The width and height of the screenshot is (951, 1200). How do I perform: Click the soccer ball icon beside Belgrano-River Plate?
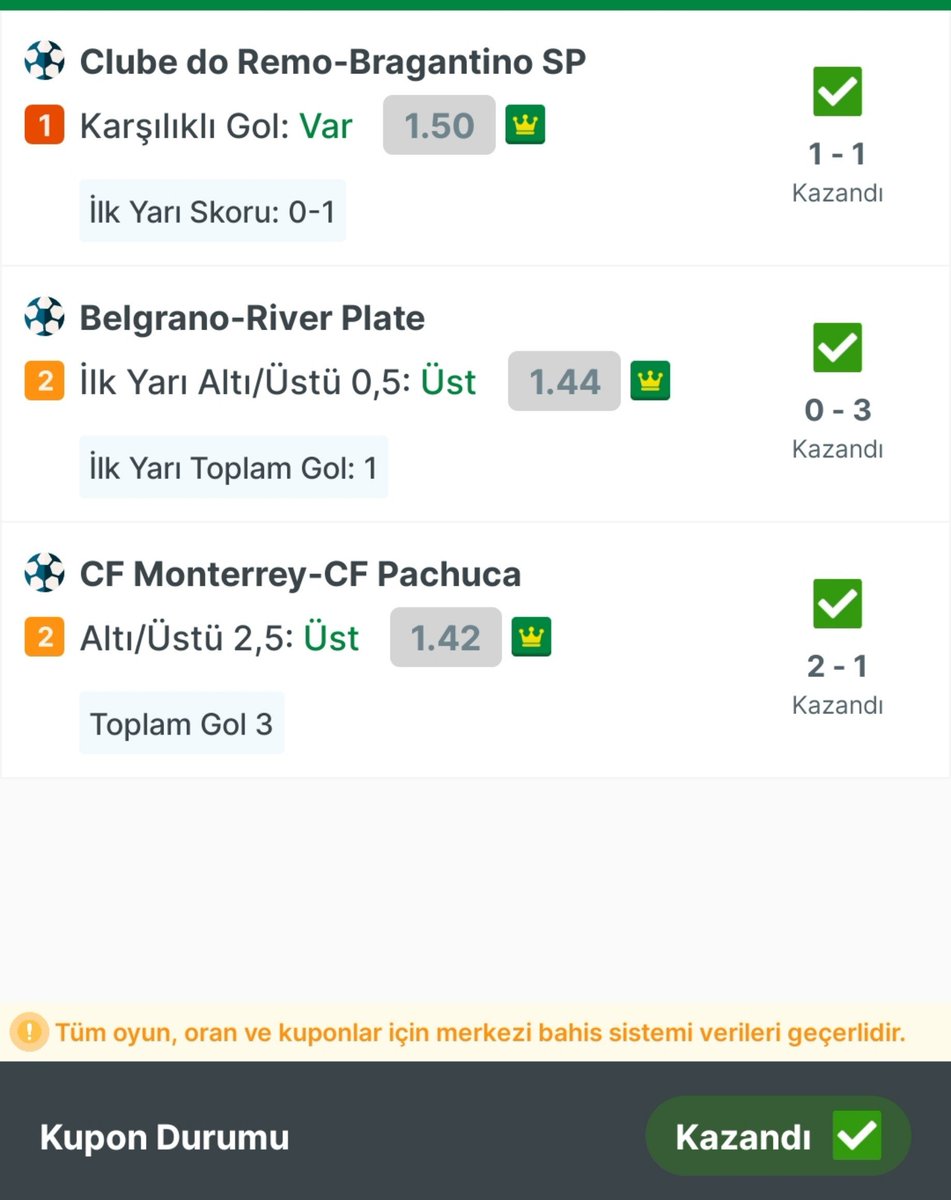pos(44,317)
